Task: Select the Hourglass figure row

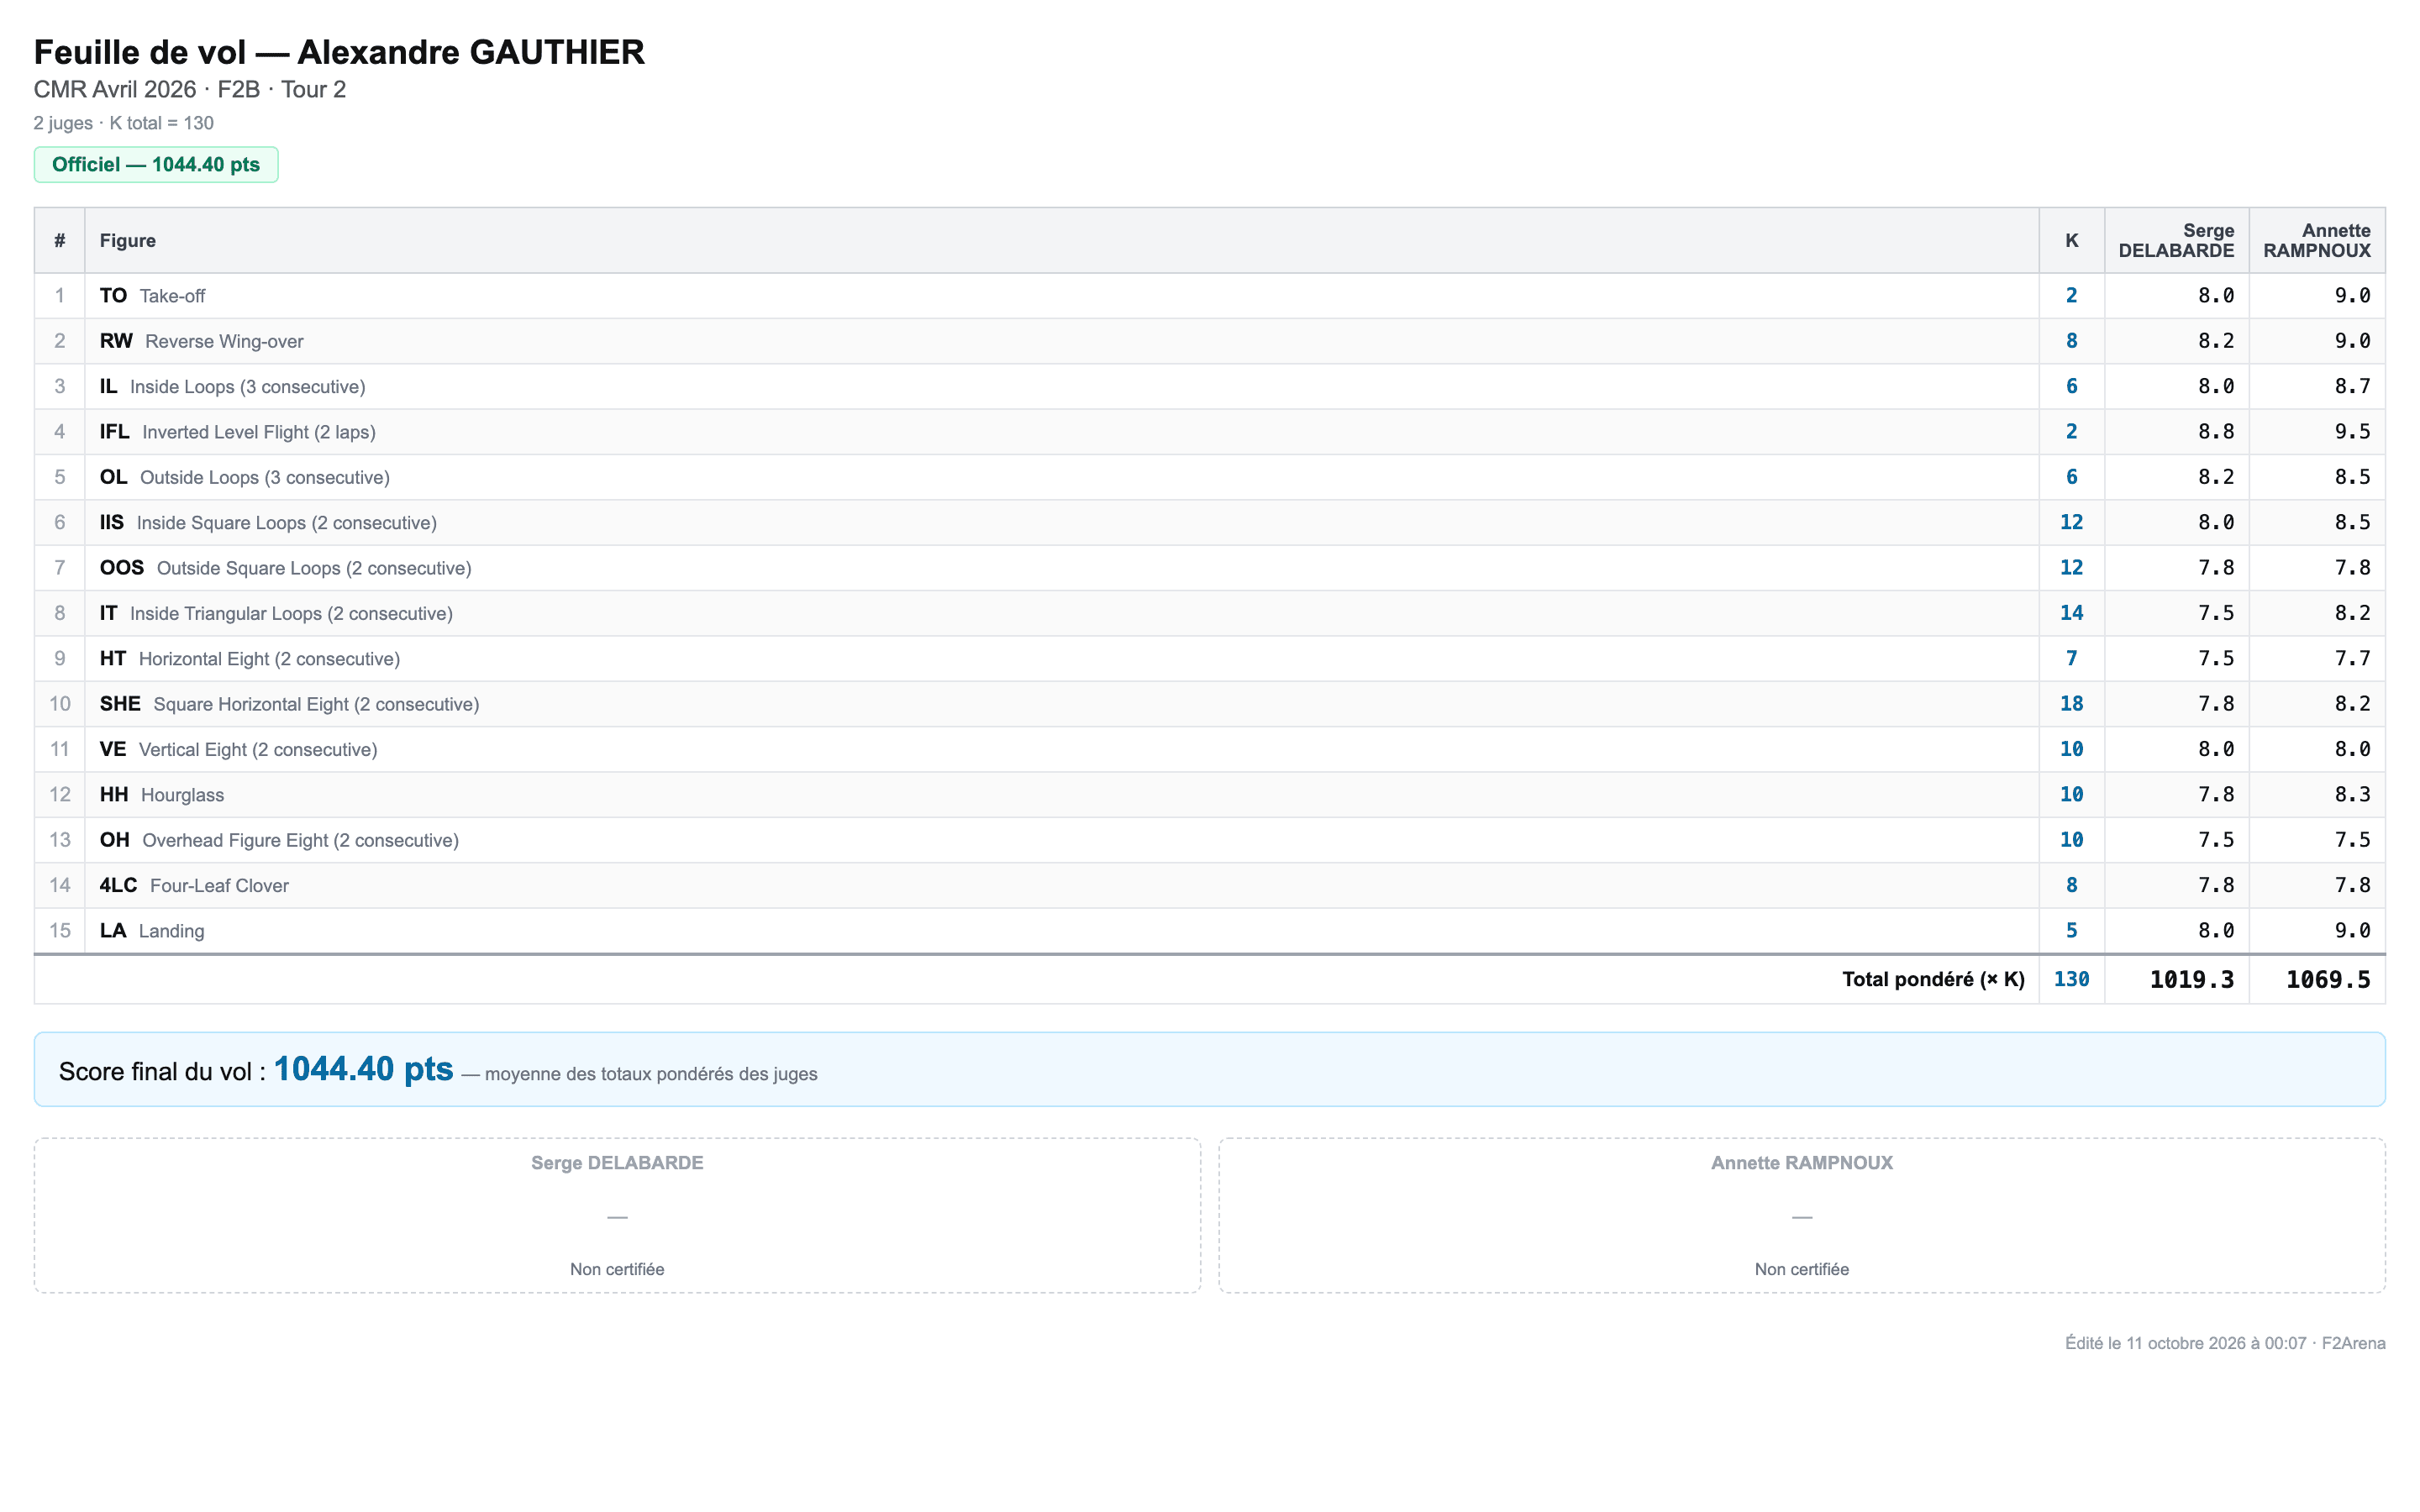Action: pos(1209,795)
